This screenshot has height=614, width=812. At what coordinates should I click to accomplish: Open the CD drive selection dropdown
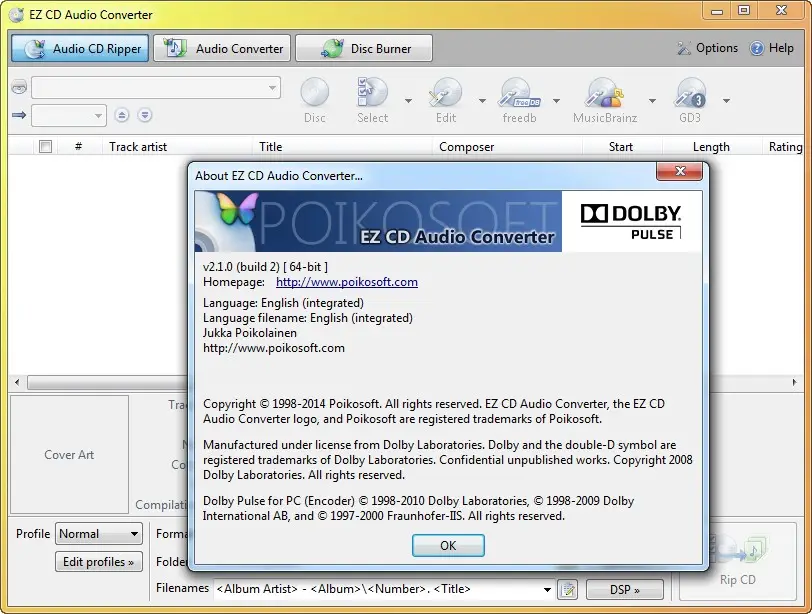pos(156,87)
